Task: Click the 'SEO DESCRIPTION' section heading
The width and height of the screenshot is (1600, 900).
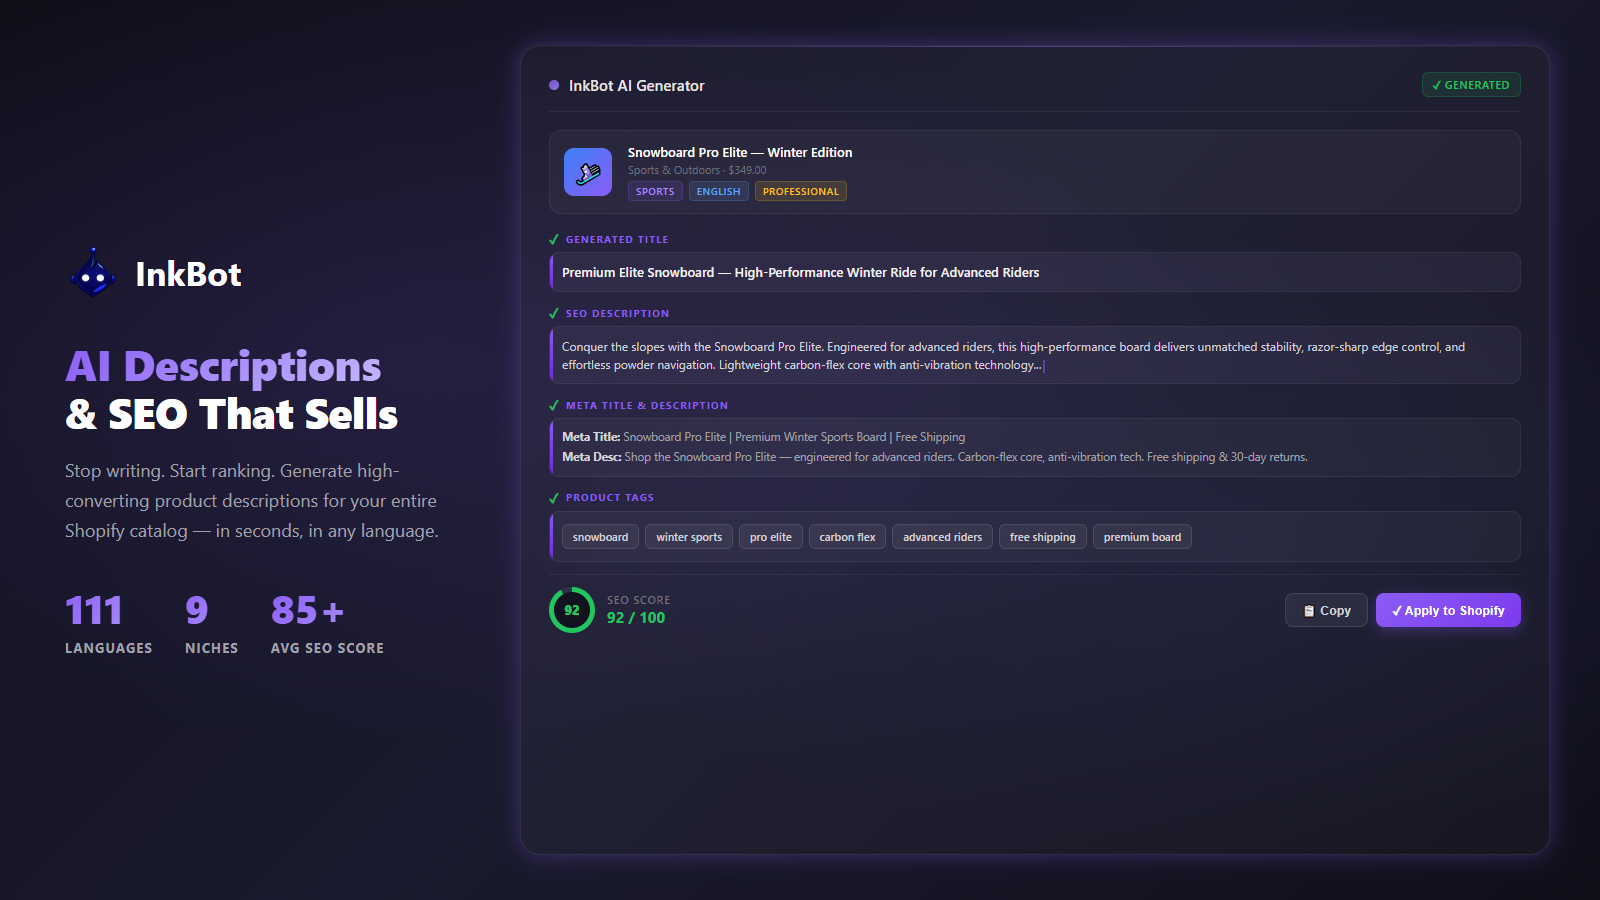Action: [x=617, y=314]
